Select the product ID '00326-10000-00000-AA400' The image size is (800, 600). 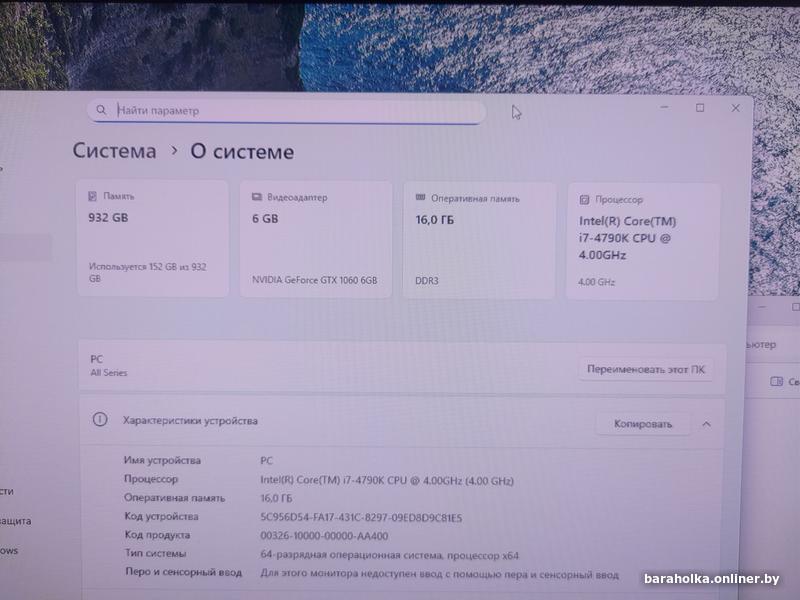324,536
